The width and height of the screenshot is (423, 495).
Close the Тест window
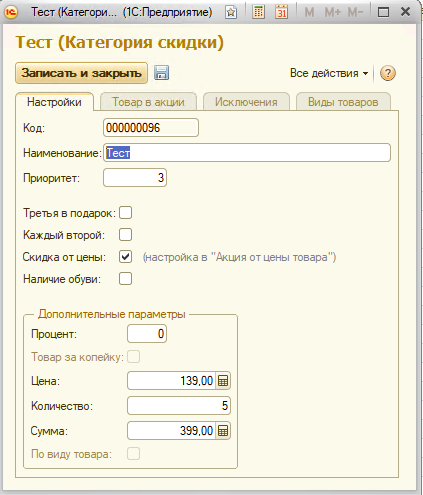tap(406, 12)
